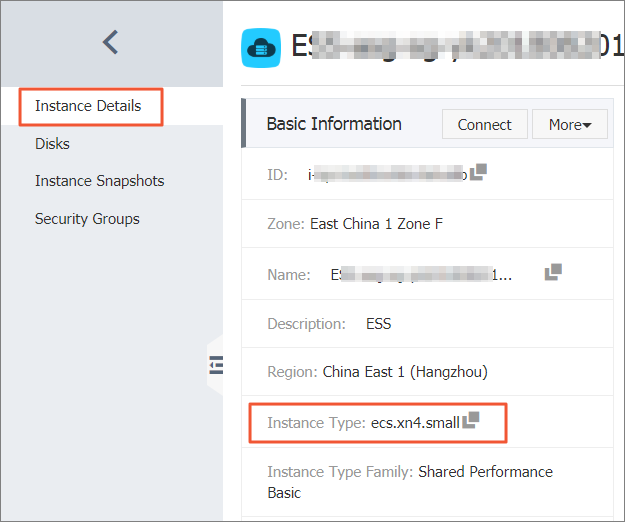Select Instance Details in the sidebar

coord(88,106)
